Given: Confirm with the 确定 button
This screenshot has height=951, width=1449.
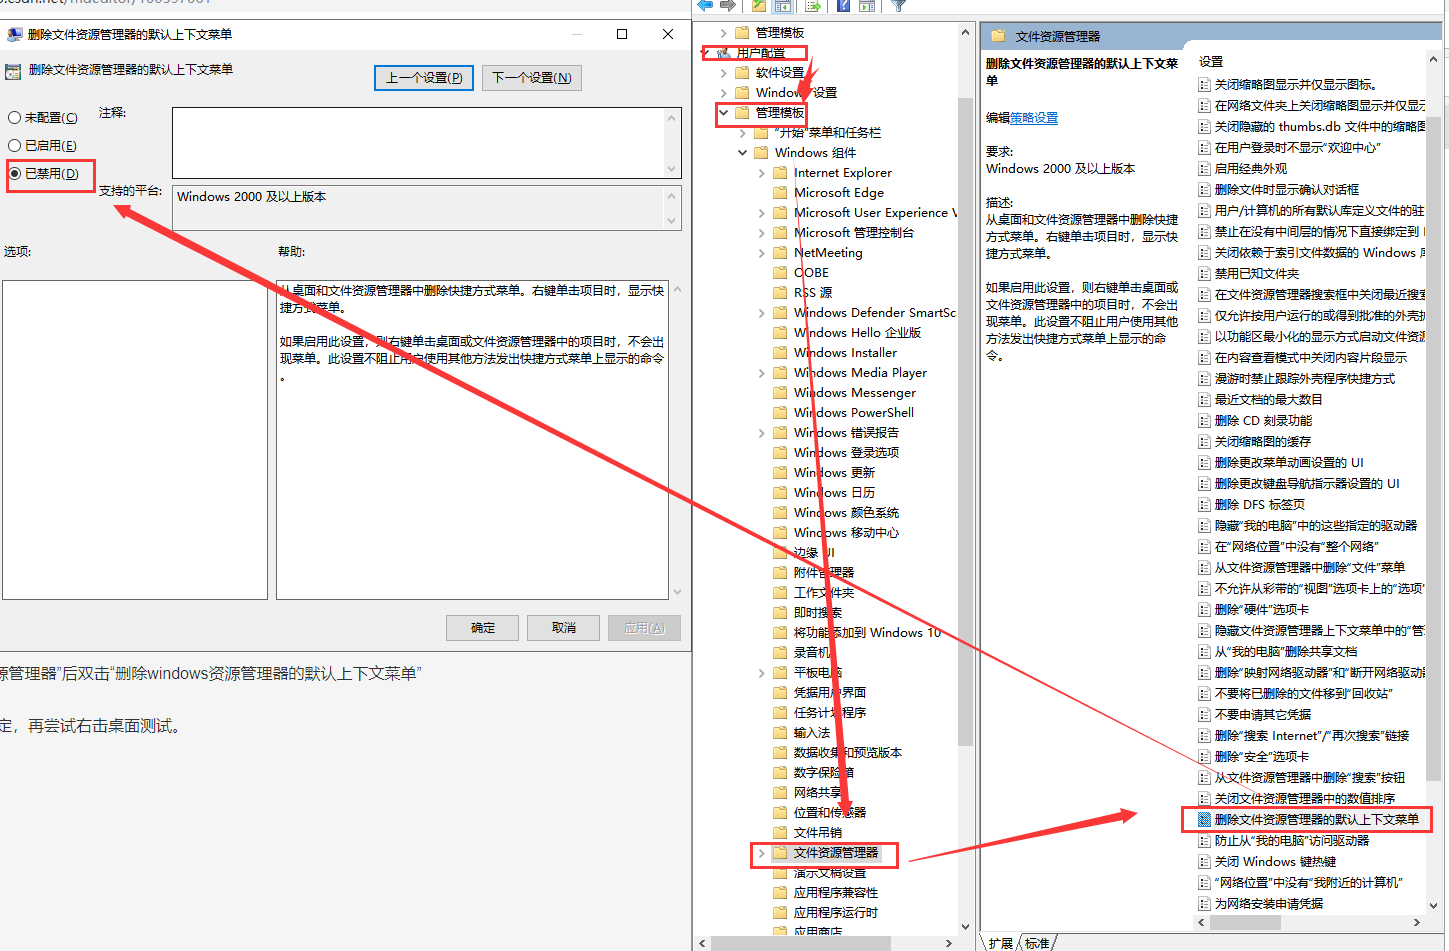Looking at the screenshot, I should (x=483, y=628).
